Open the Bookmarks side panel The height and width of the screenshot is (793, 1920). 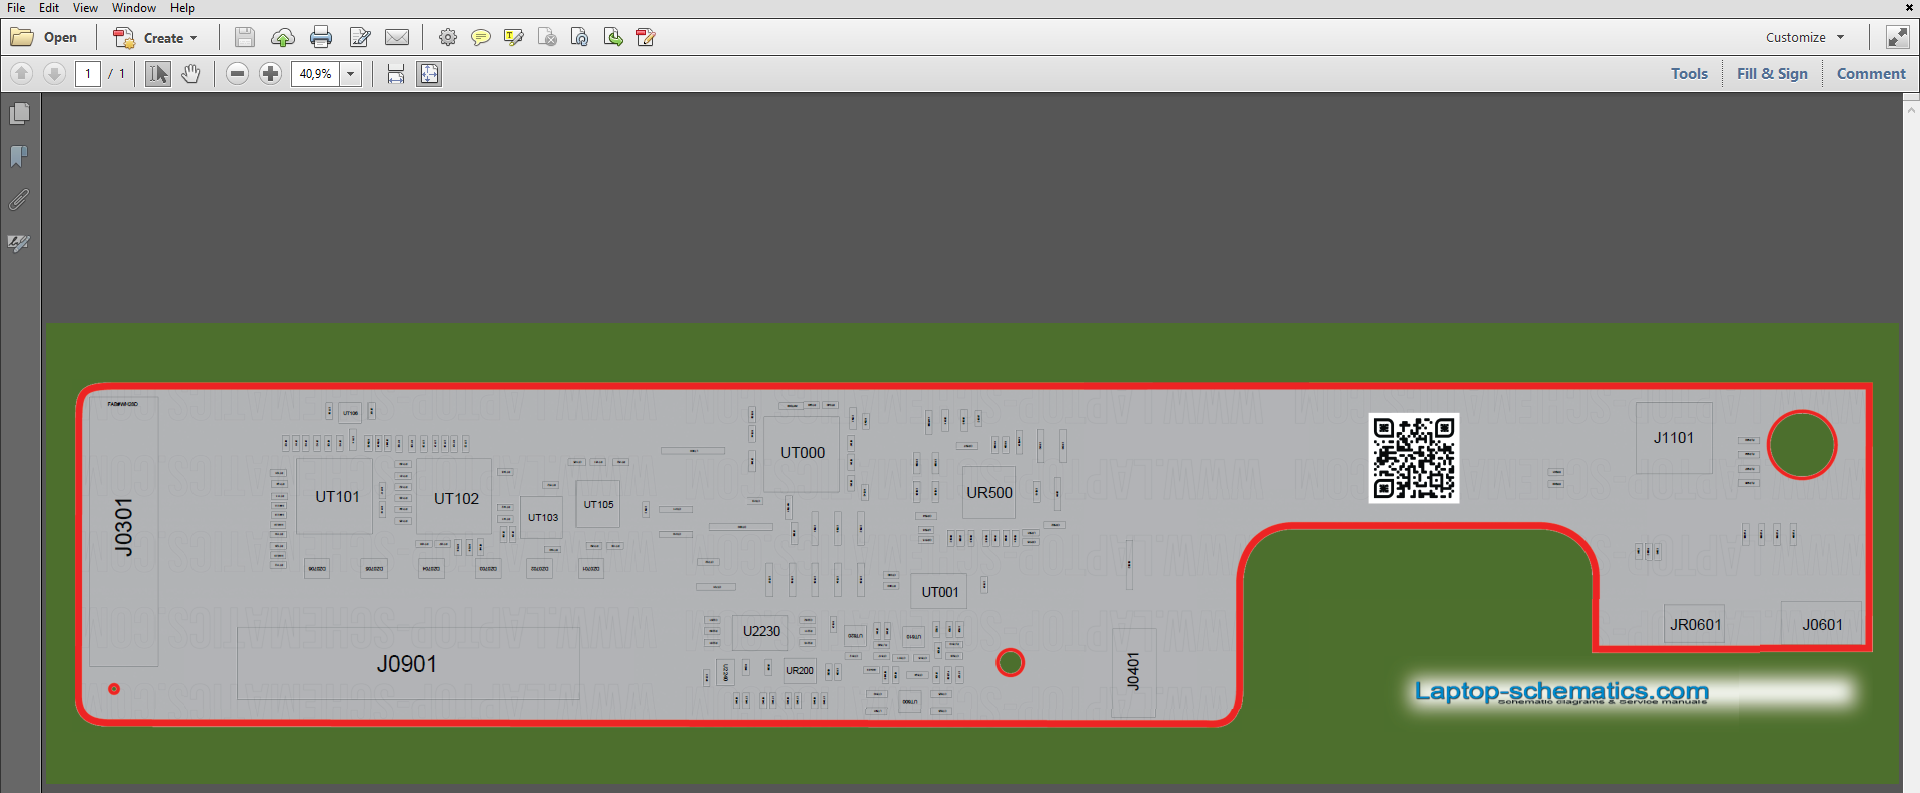tap(19, 157)
